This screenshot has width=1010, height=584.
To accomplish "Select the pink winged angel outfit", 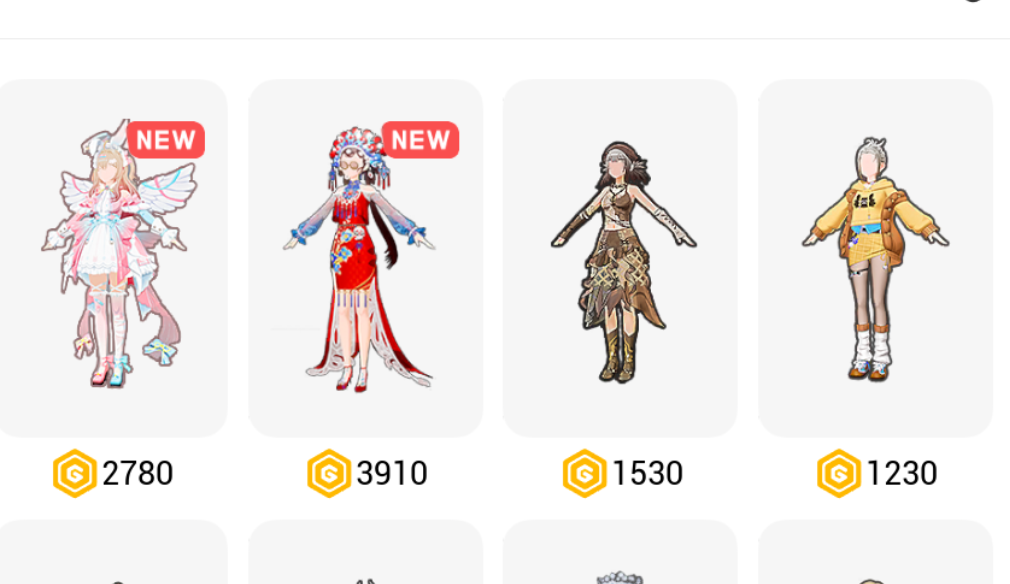I will point(113,258).
